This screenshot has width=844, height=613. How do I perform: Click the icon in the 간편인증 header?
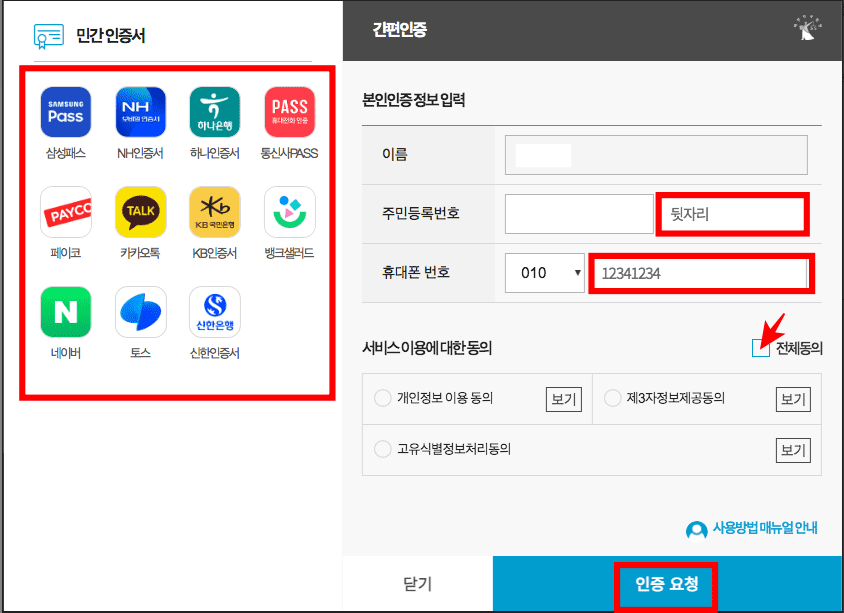tap(807, 29)
